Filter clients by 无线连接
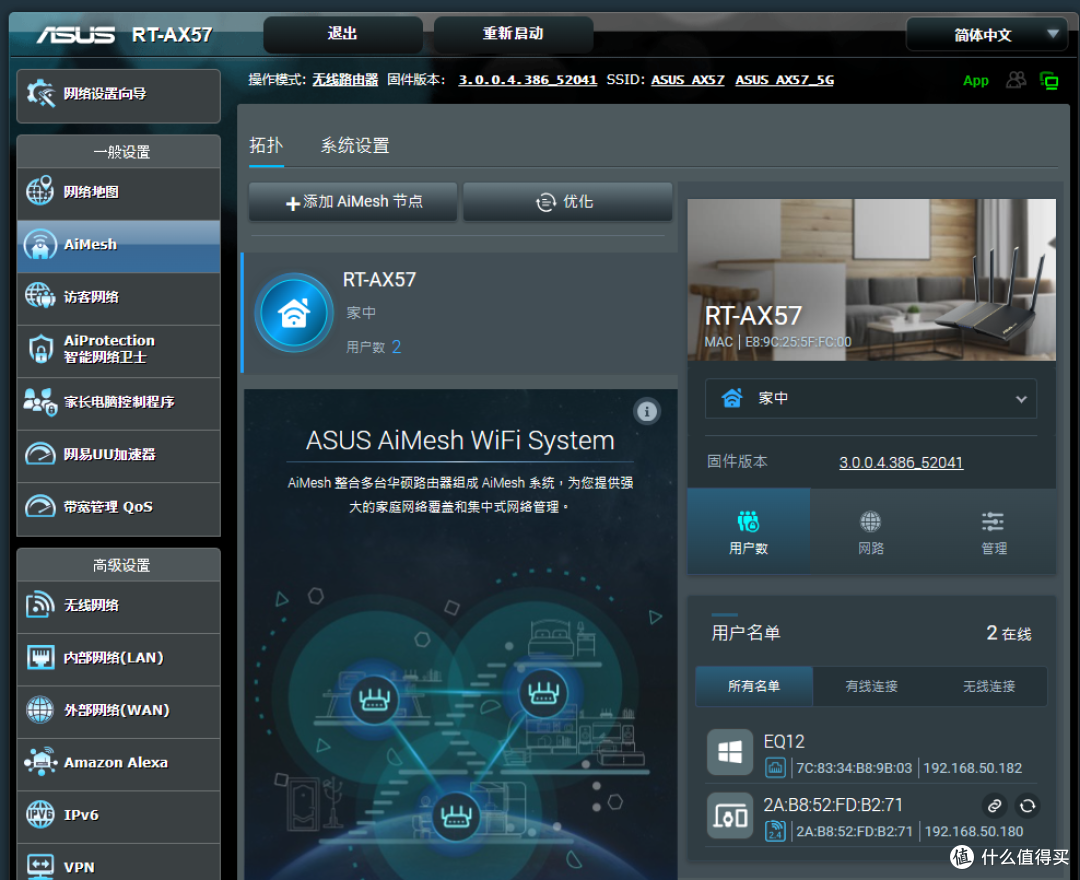This screenshot has width=1080, height=880. (988, 686)
